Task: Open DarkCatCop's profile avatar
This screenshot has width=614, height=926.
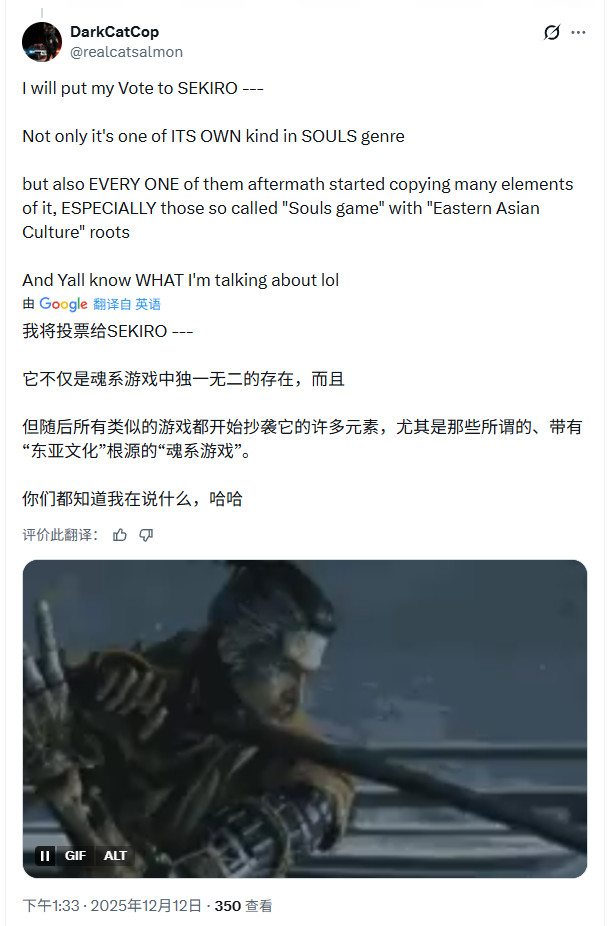Action: [42, 42]
